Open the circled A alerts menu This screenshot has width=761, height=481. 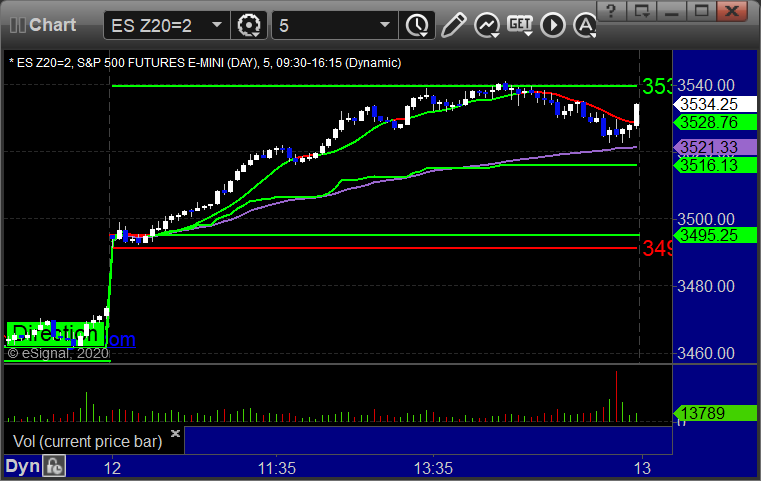[x=585, y=25]
